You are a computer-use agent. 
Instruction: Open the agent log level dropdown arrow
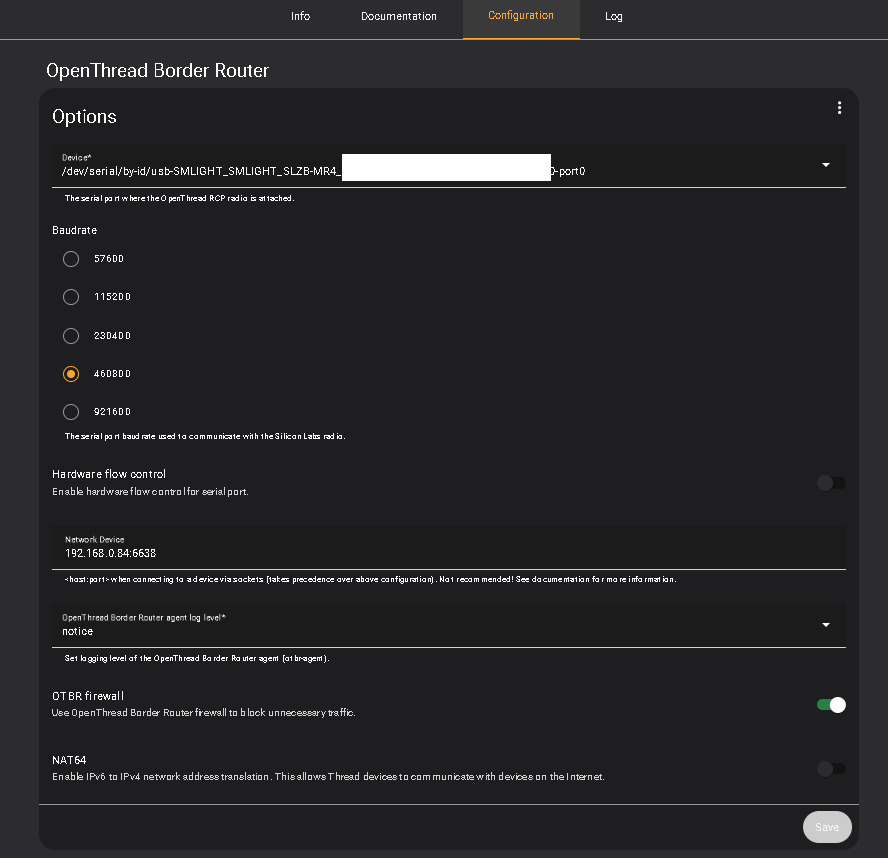(826, 625)
